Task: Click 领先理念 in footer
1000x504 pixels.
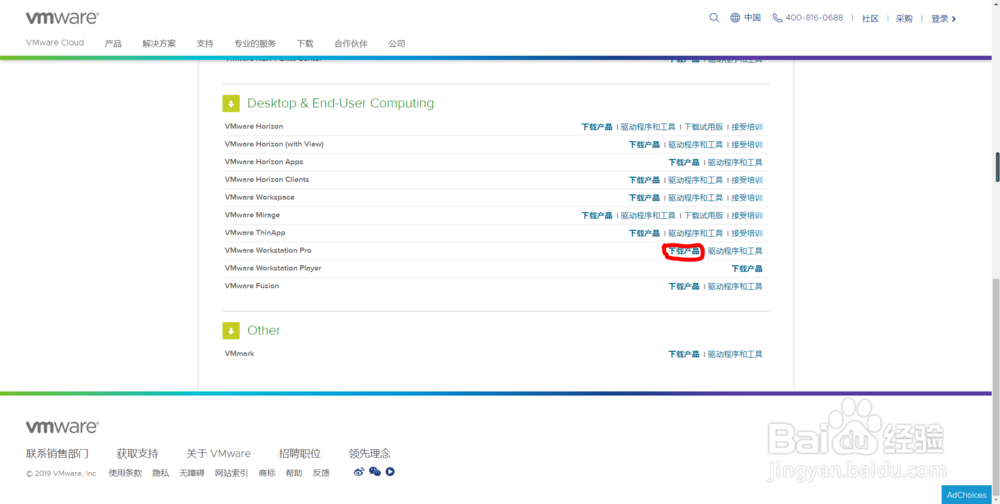Action: (x=370, y=454)
